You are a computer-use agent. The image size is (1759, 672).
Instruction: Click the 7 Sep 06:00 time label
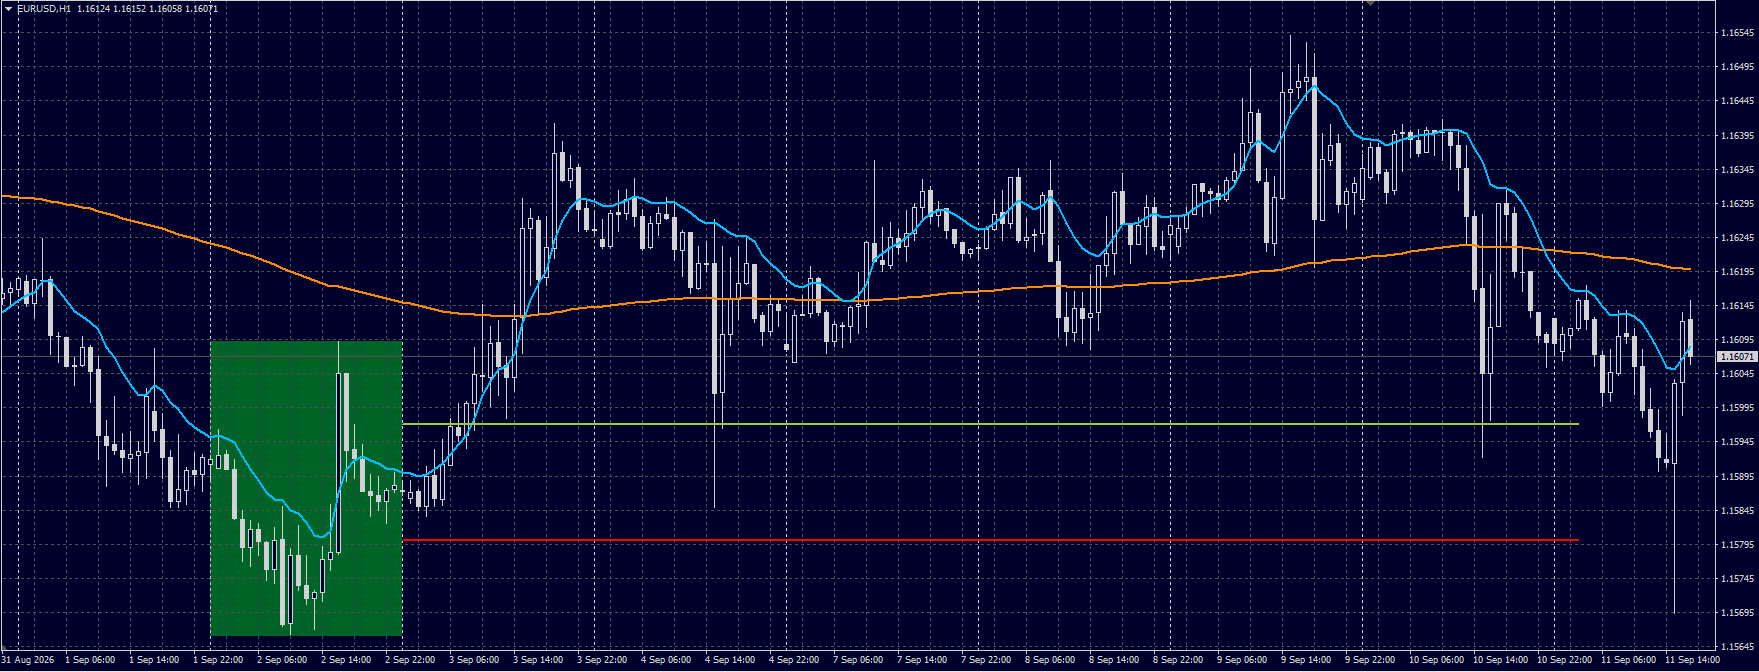858,660
